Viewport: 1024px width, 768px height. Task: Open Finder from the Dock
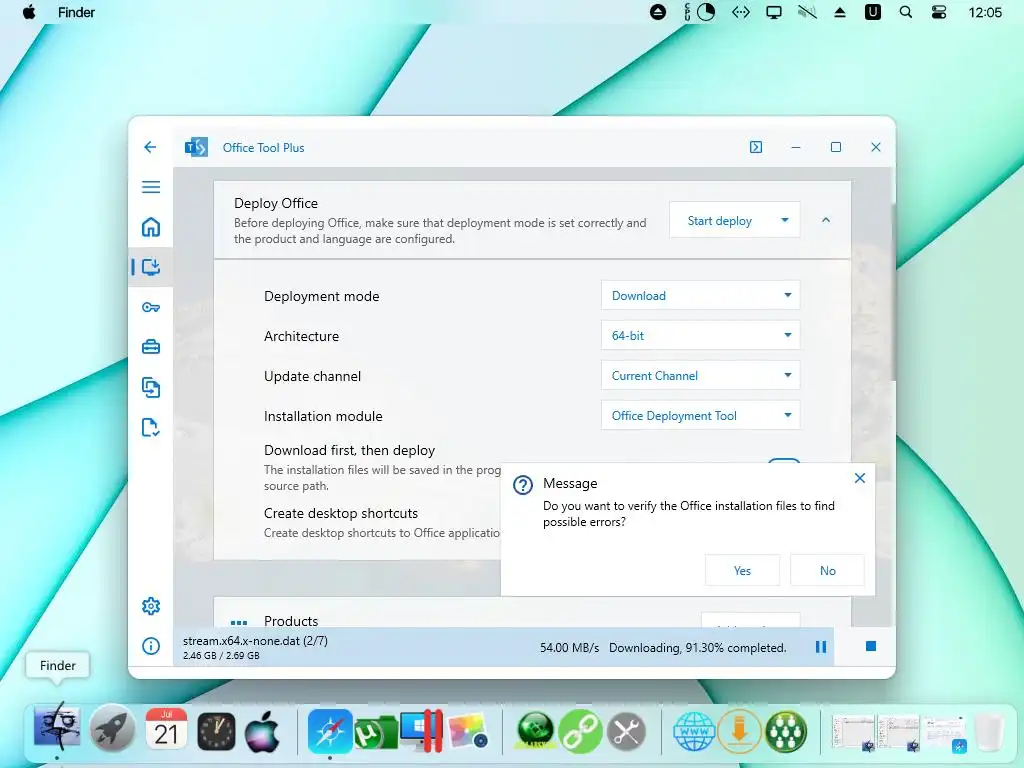click(x=57, y=729)
